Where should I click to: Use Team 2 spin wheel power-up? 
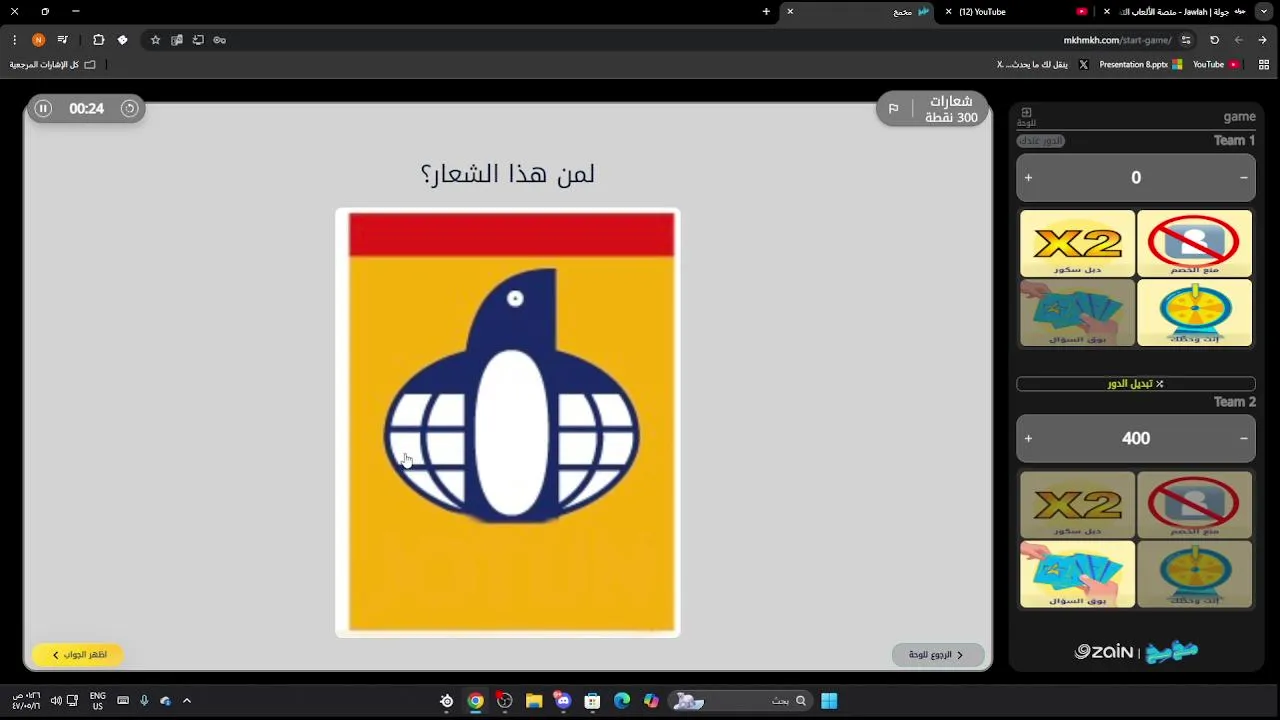click(1194, 574)
